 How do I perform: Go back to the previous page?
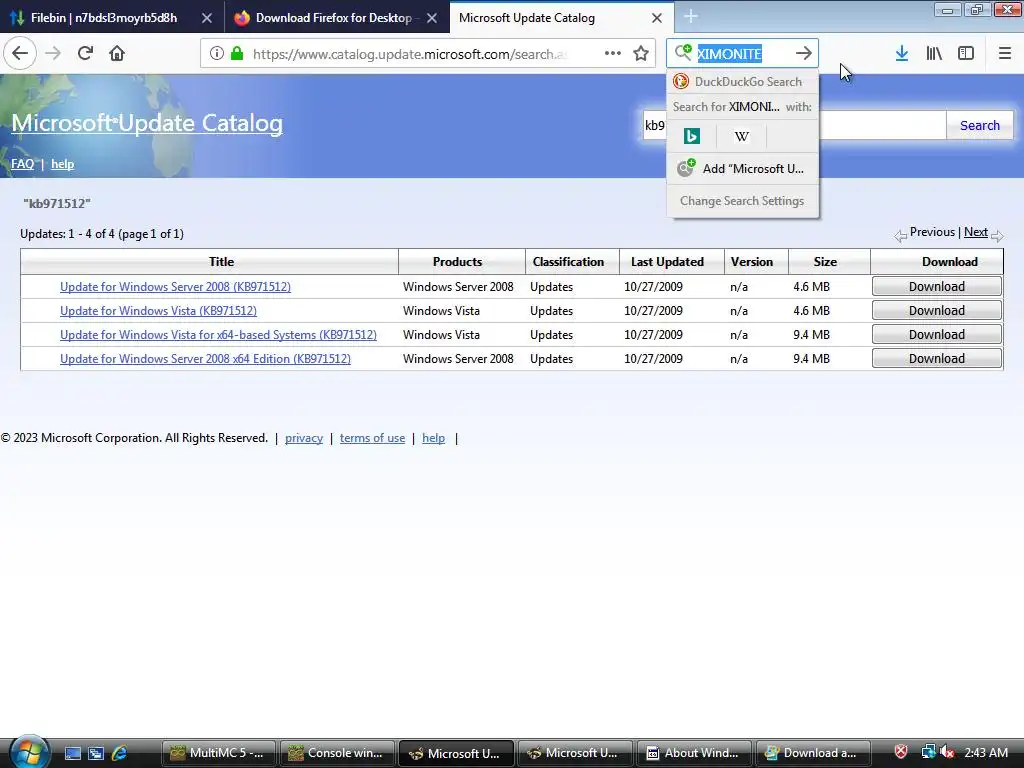click(20, 54)
